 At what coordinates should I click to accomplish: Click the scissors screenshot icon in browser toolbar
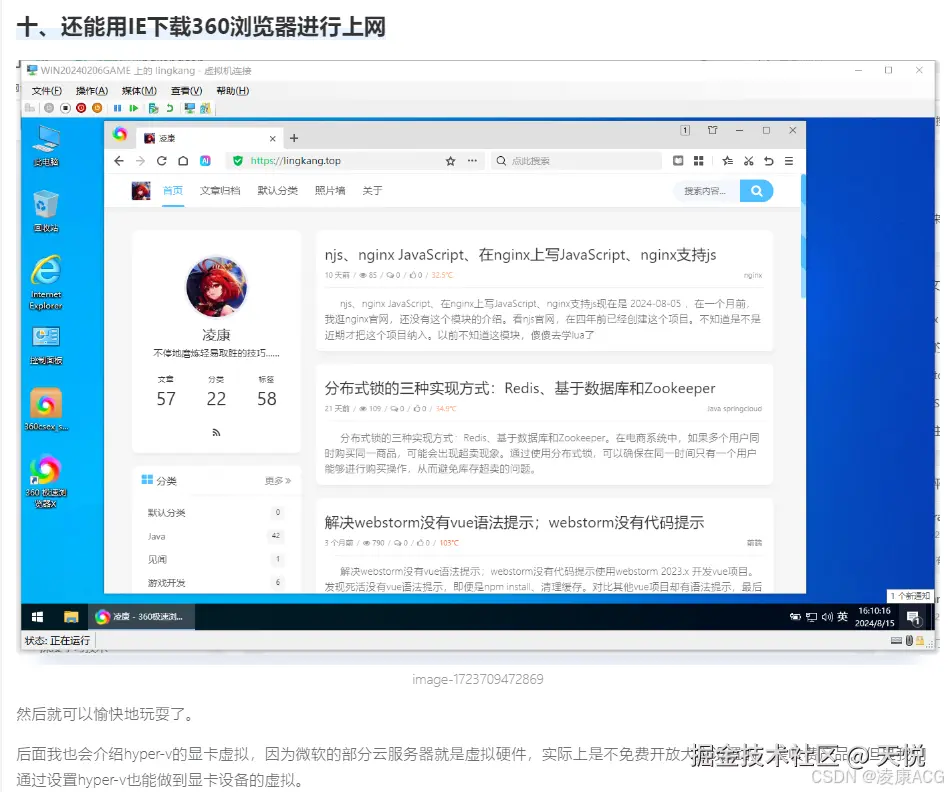pos(747,162)
